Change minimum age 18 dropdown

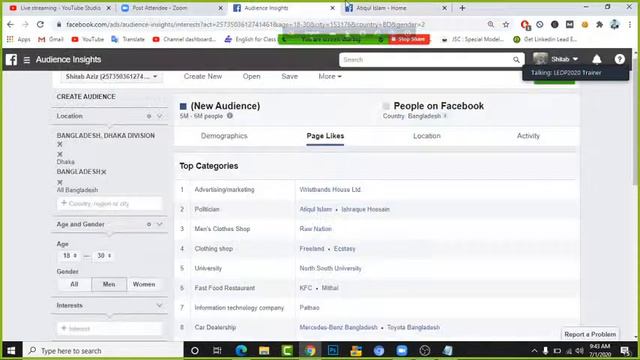(69, 256)
